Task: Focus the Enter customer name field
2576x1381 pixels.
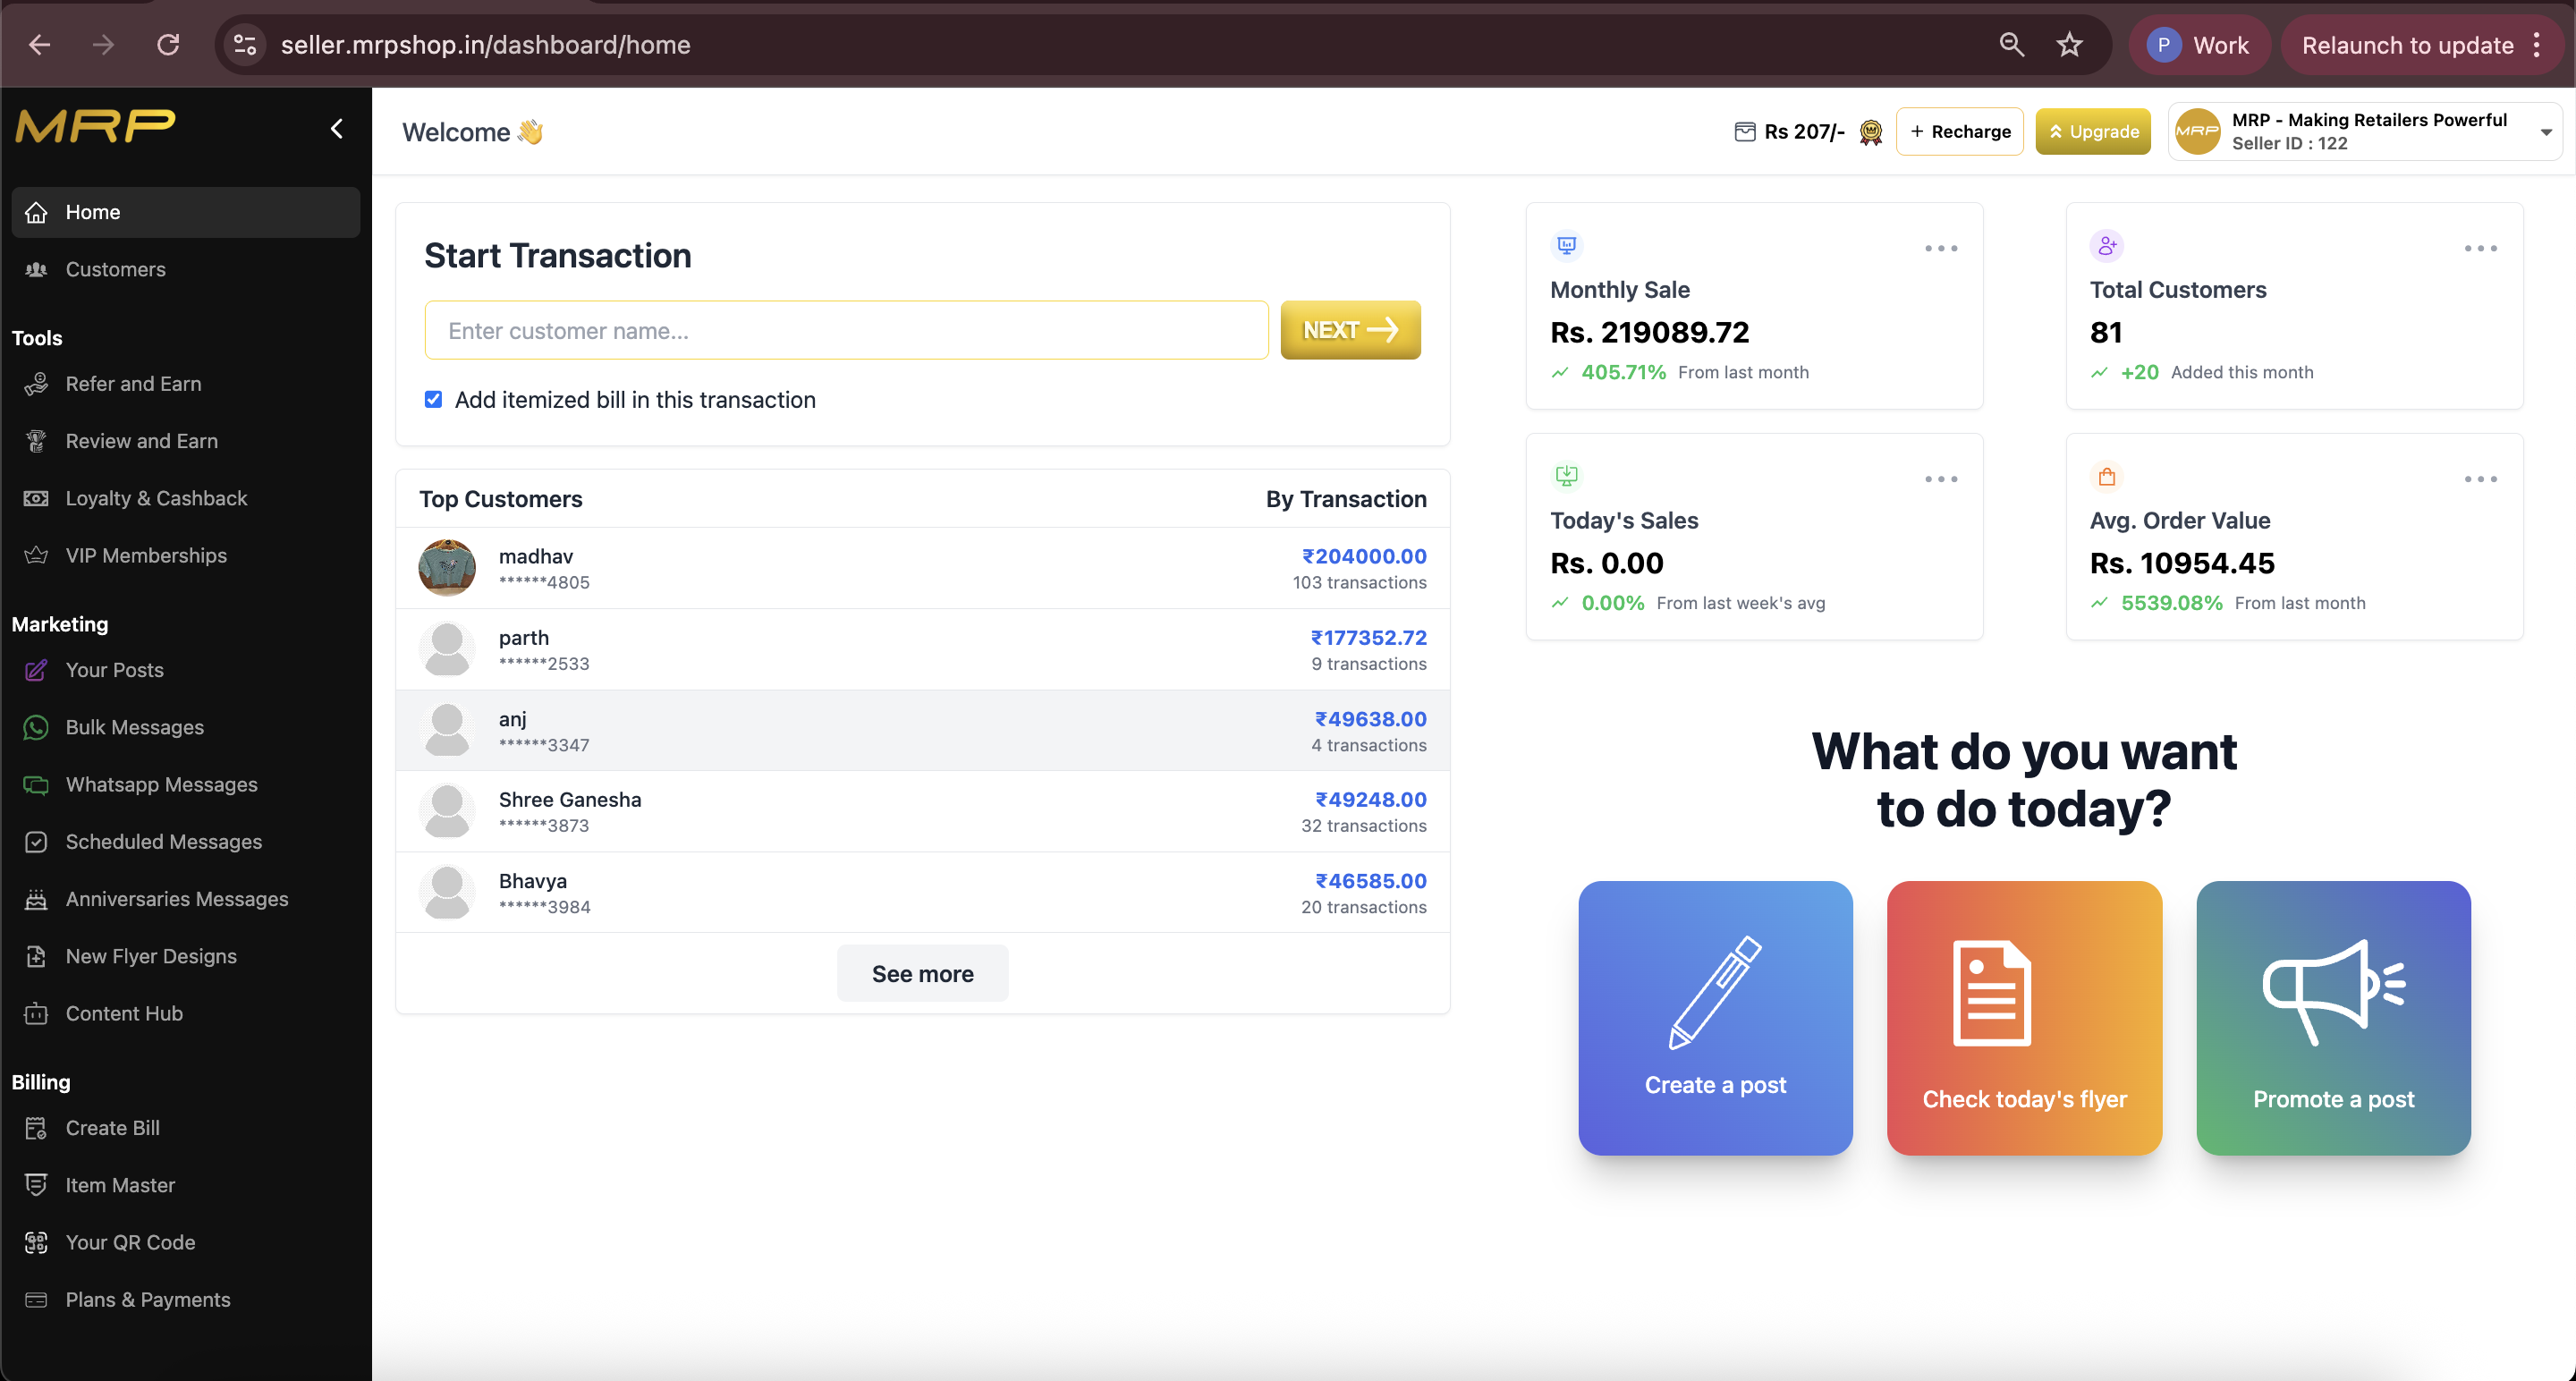Action: click(x=846, y=330)
